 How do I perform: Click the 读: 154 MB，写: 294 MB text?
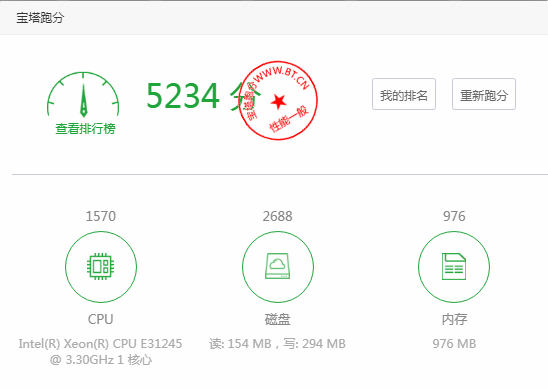(x=277, y=344)
